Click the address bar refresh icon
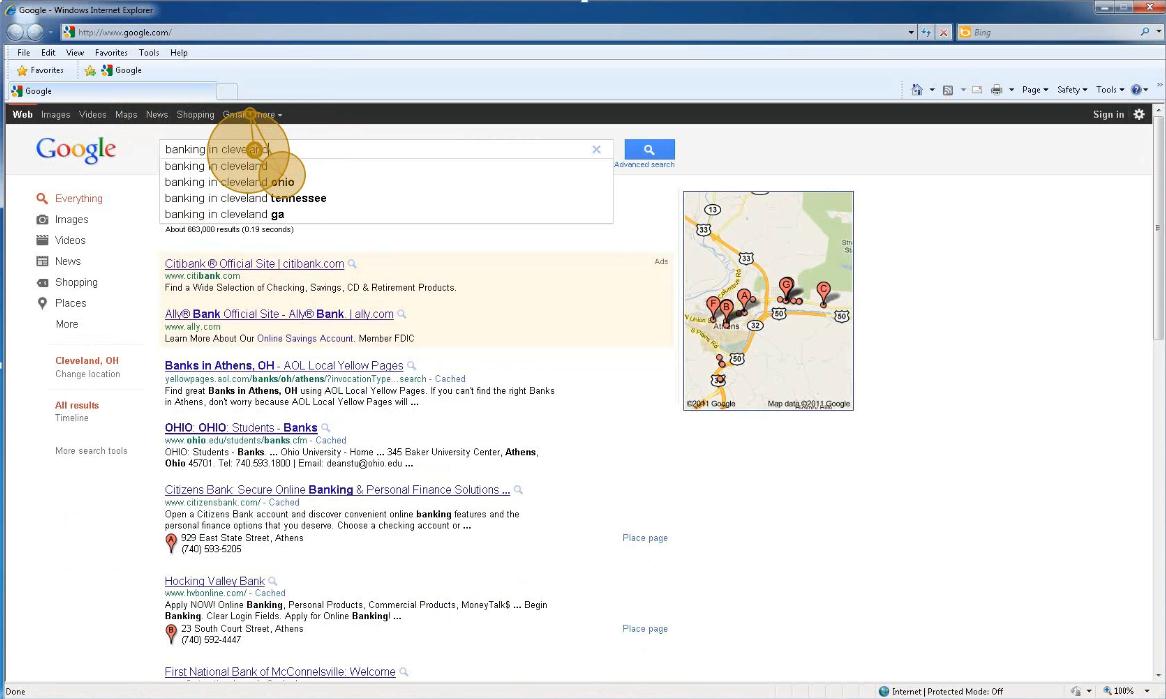The width and height of the screenshot is (1166, 699). (x=926, y=32)
